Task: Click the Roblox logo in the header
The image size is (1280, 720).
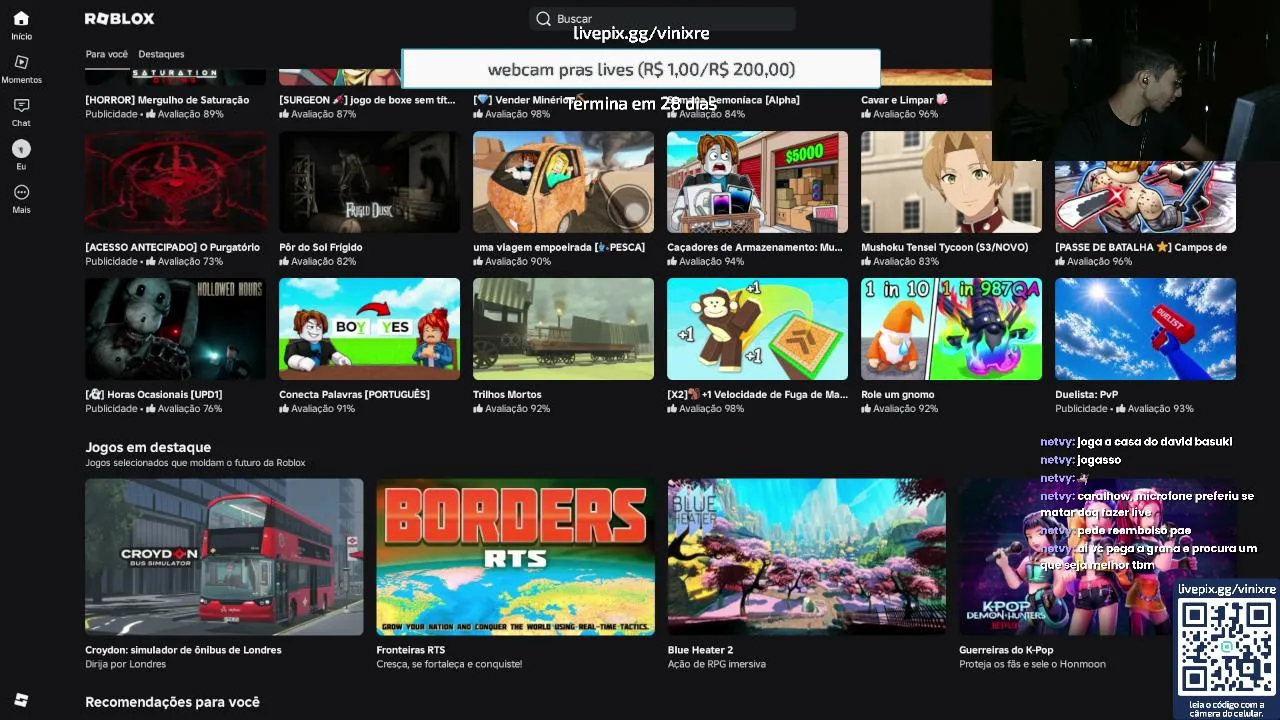Action: (119, 19)
